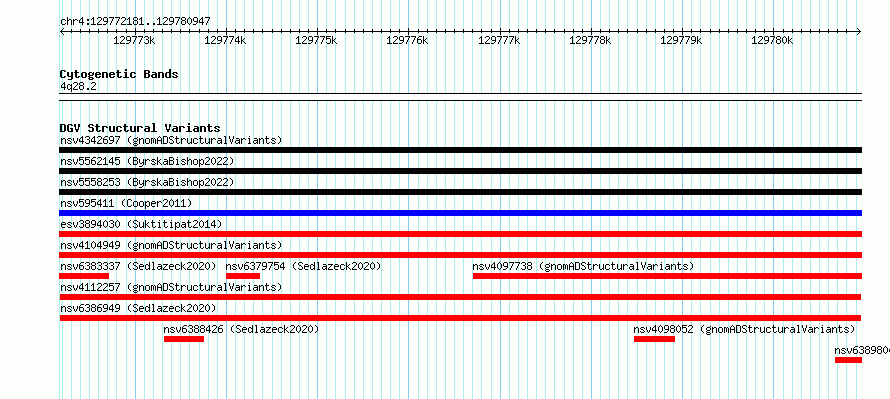This screenshot has width=890, height=399.
Task: Open variant nsv5558253 label
Action: click(147, 182)
